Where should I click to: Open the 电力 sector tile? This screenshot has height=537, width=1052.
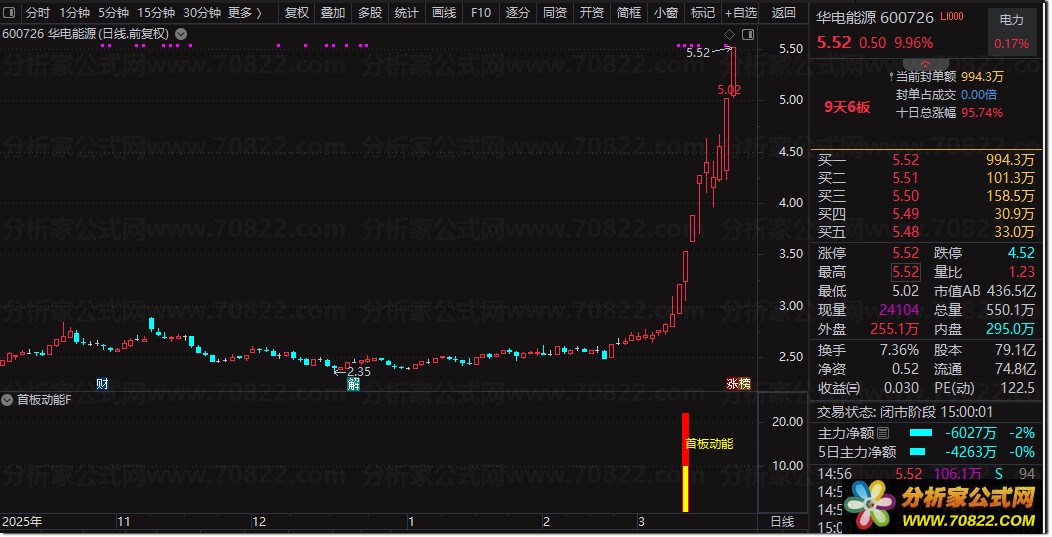1012,31
